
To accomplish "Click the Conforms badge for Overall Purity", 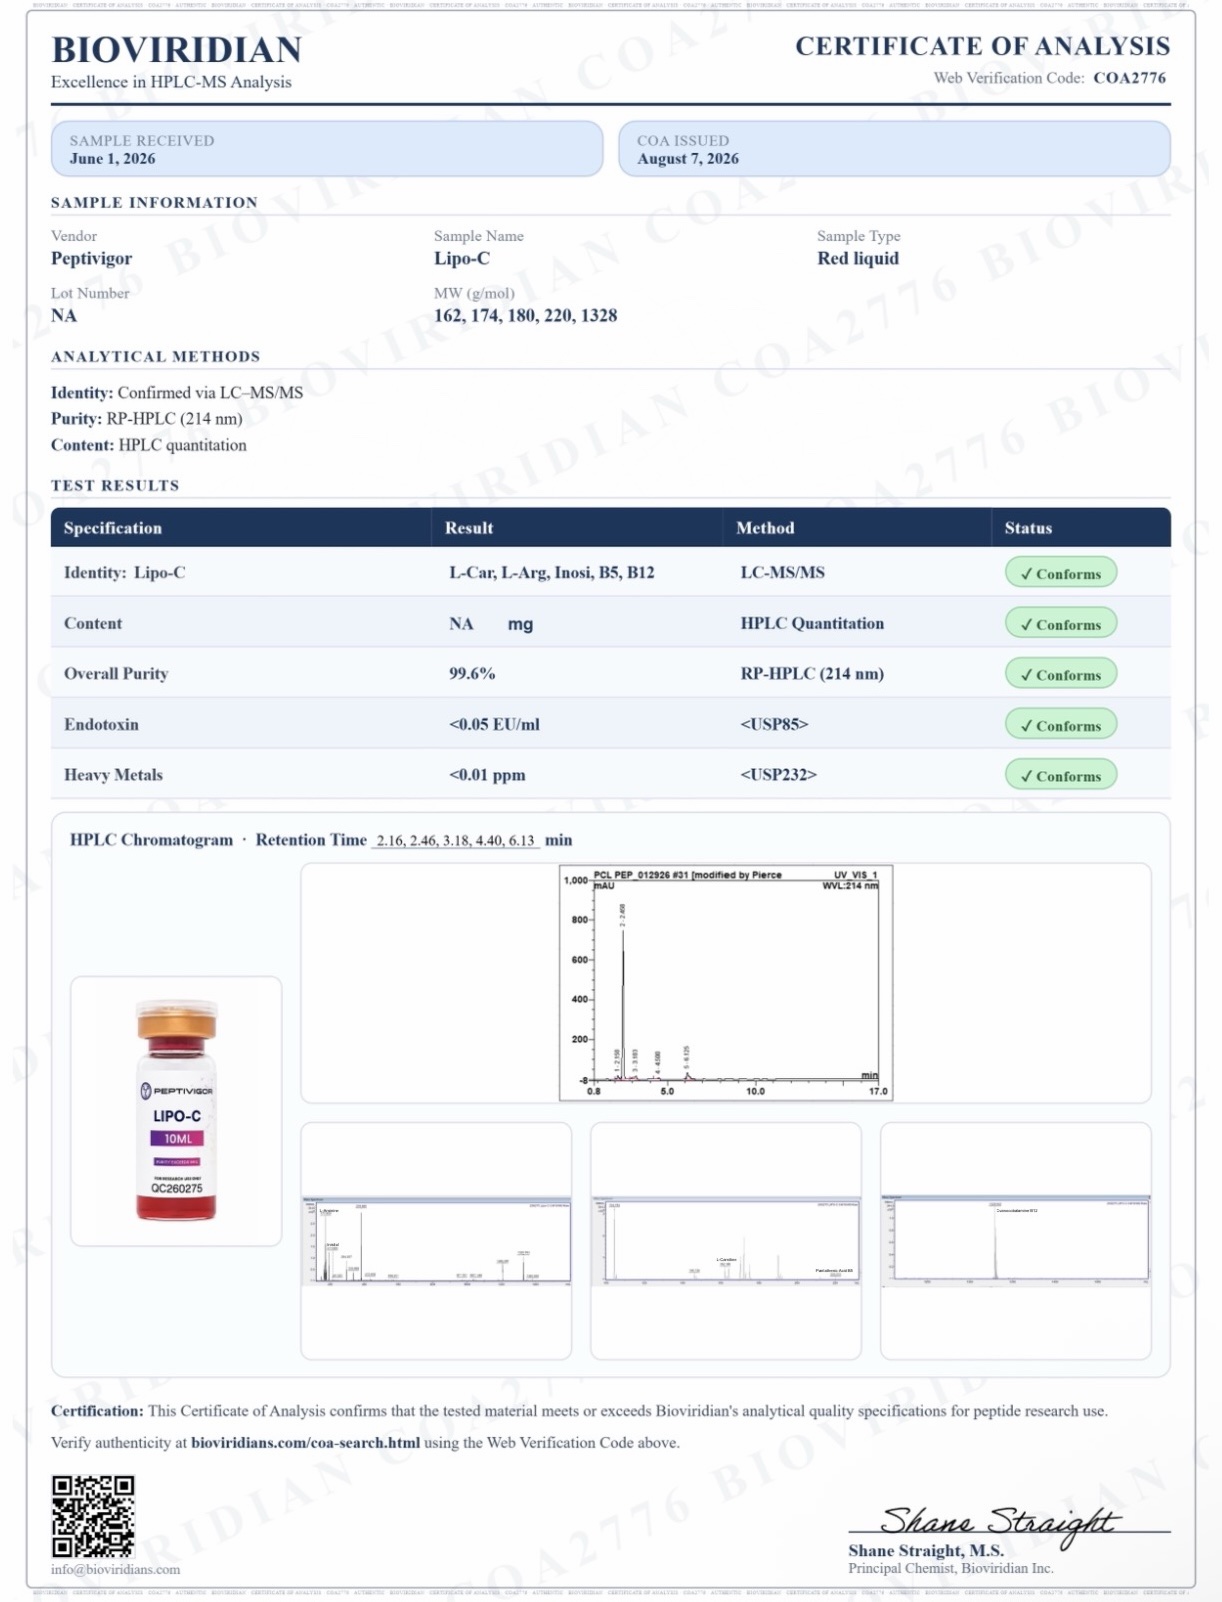I will coord(1060,674).
